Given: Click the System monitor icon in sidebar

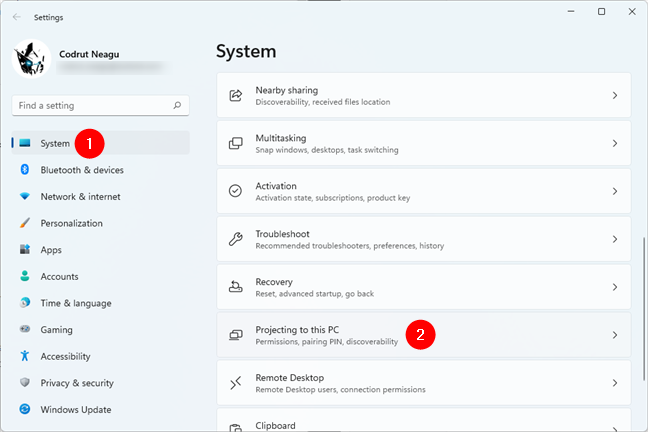Looking at the screenshot, I should 25,143.
